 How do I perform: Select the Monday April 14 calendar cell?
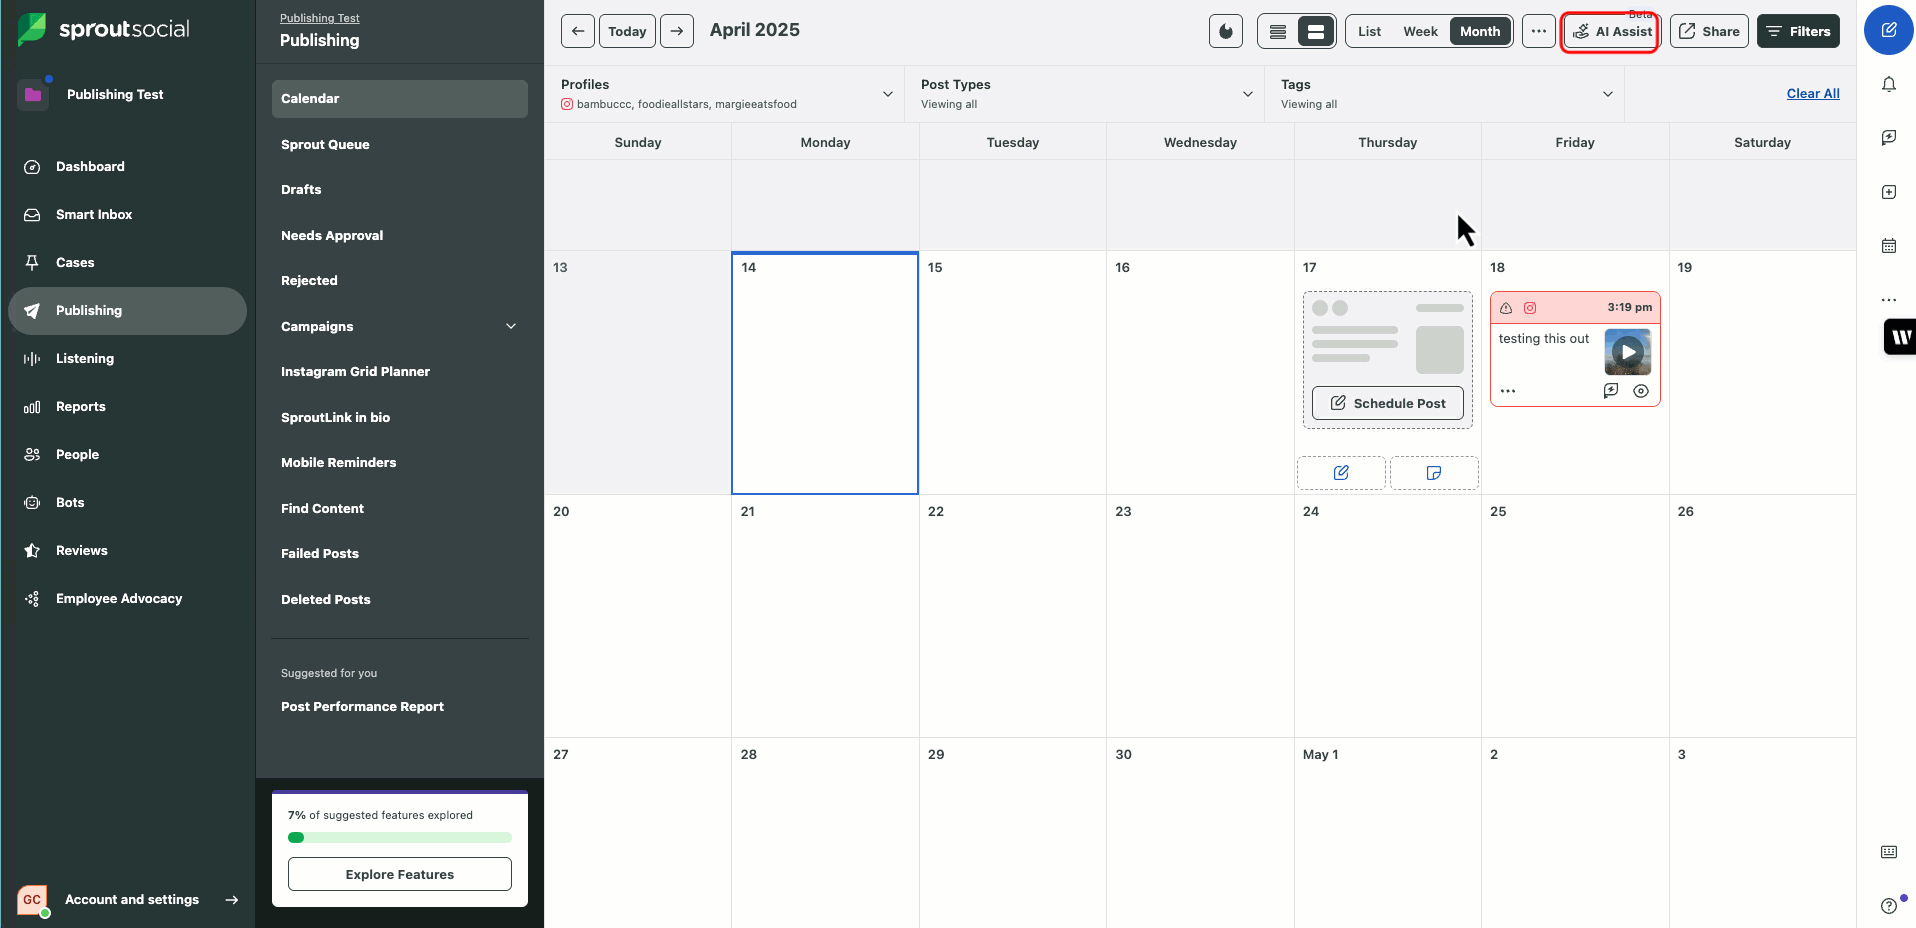click(825, 373)
